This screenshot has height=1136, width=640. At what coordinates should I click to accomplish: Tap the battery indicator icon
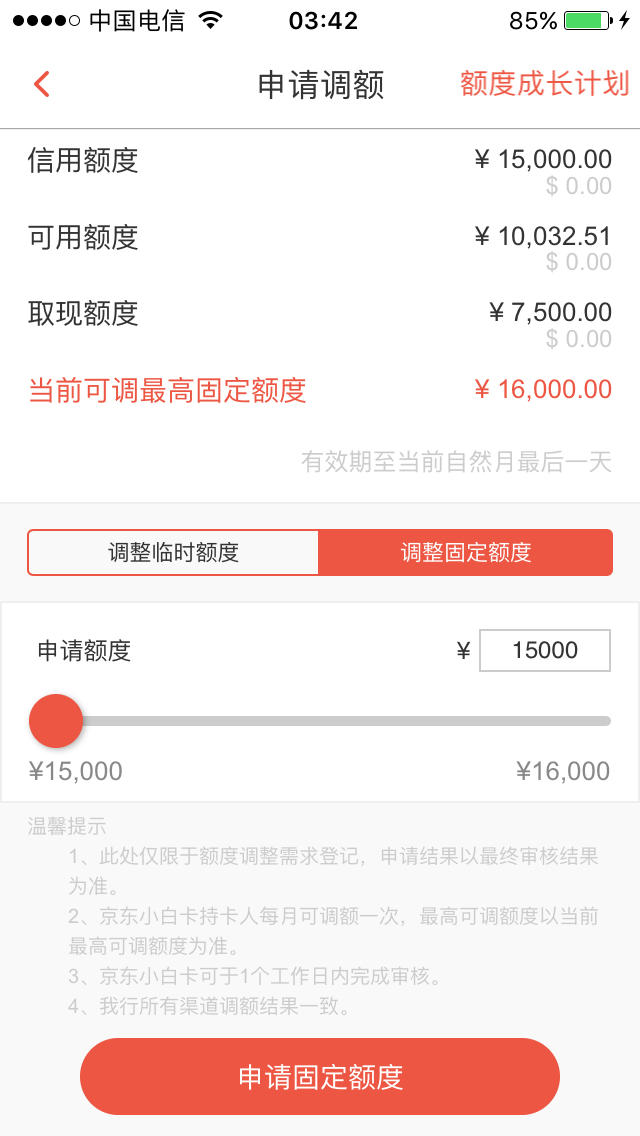coord(588,20)
